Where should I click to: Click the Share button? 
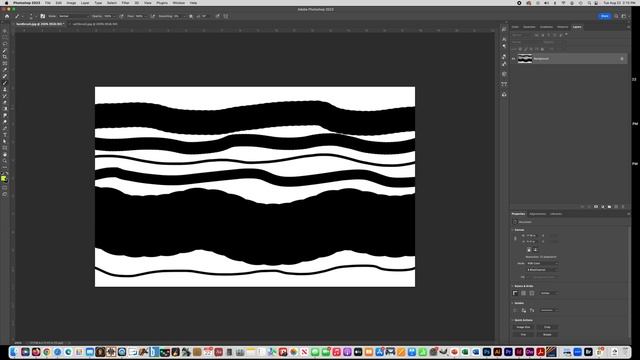click(604, 16)
